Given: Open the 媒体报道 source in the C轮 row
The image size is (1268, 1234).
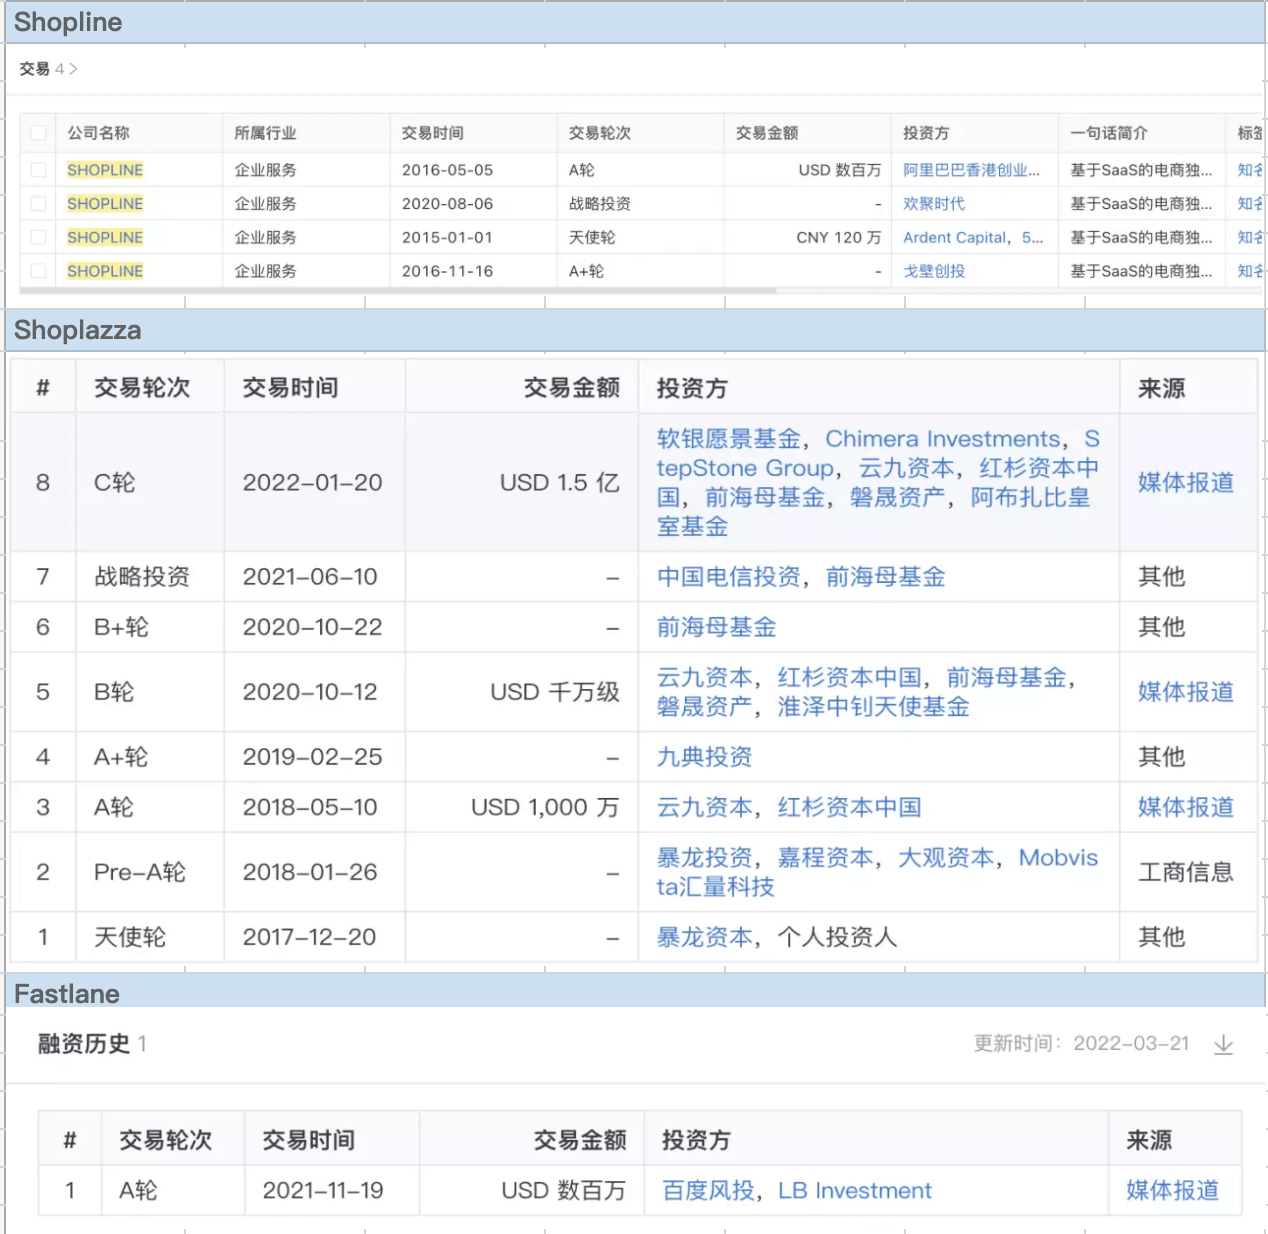Looking at the screenshot, I should pos(1186,483).
